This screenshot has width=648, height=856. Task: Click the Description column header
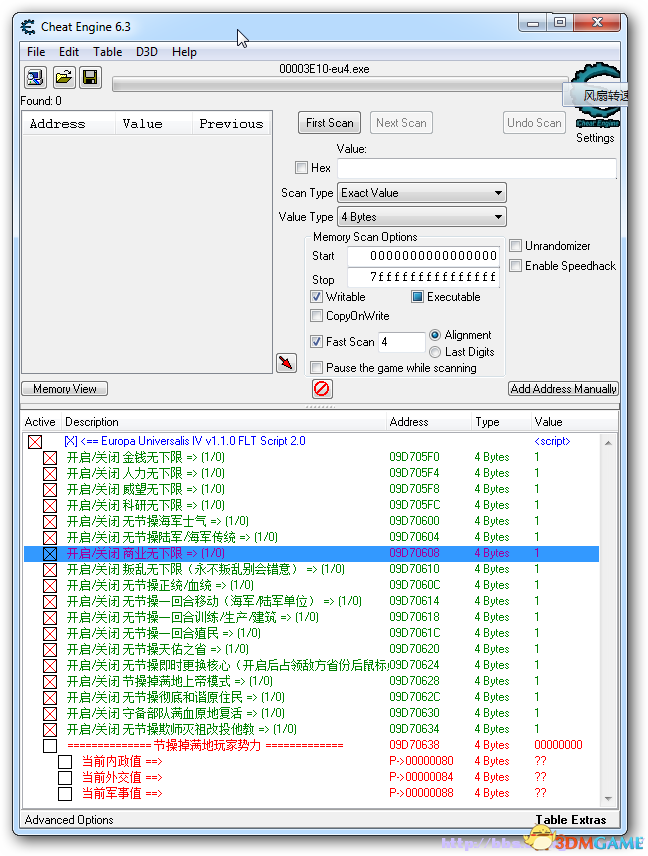point(223,422)
